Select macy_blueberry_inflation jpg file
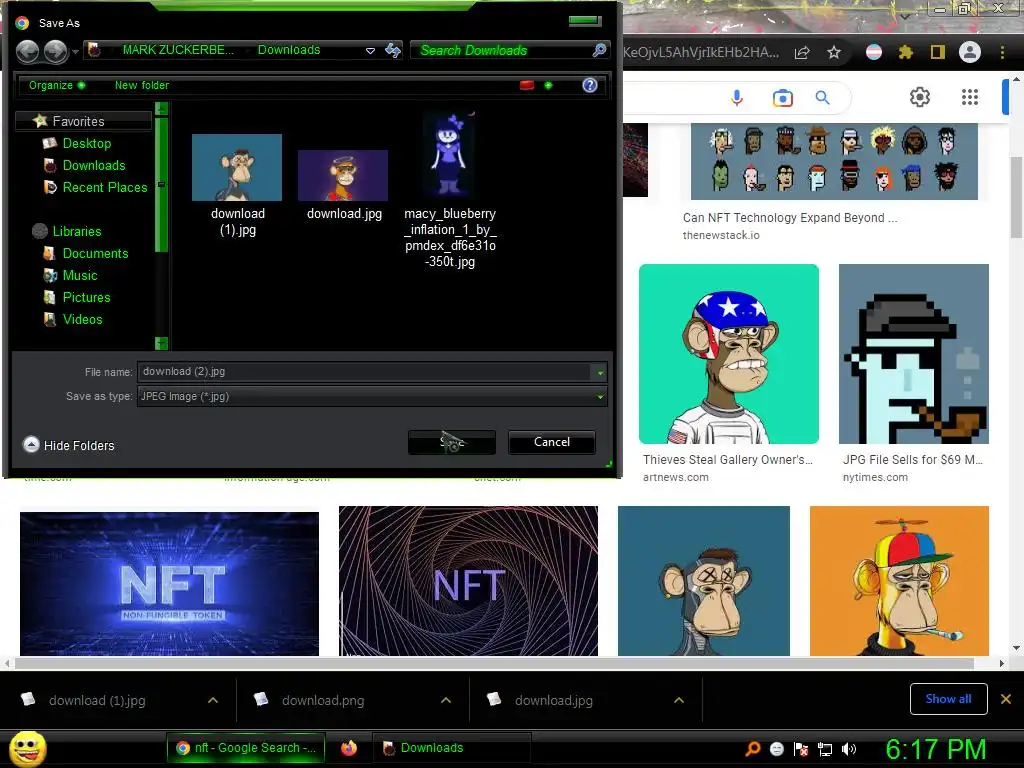Image resolution: width=1024 pixels, height=768 pixels. coord(450,191)
